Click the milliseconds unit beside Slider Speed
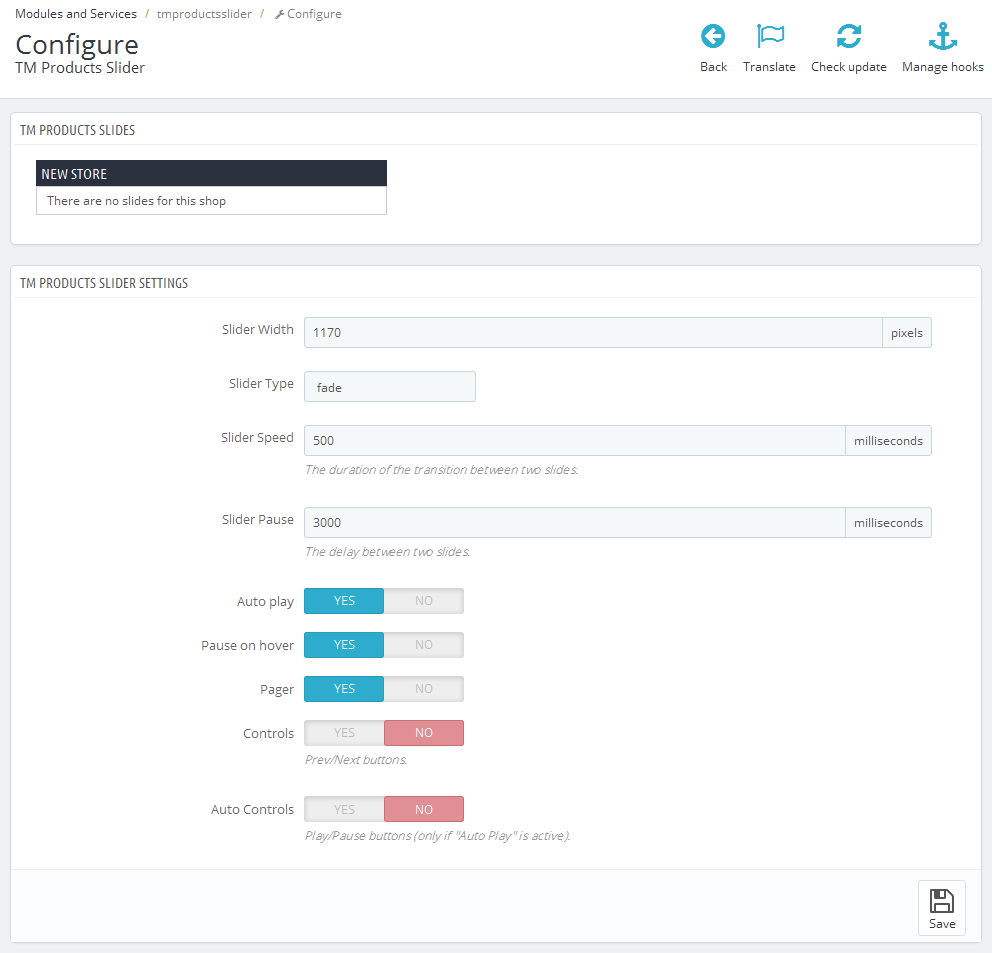992x953 pixels. point(888,440)
